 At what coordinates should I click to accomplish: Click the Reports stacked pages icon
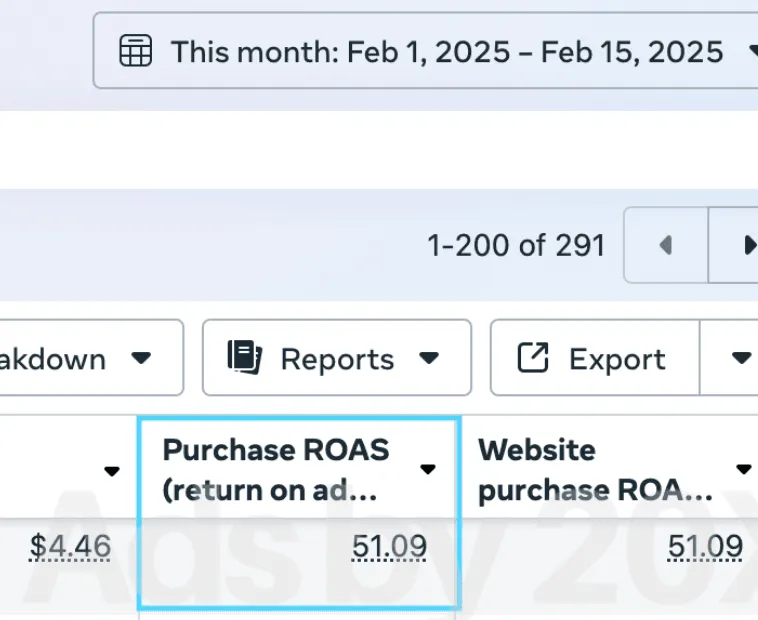point(245,358)
